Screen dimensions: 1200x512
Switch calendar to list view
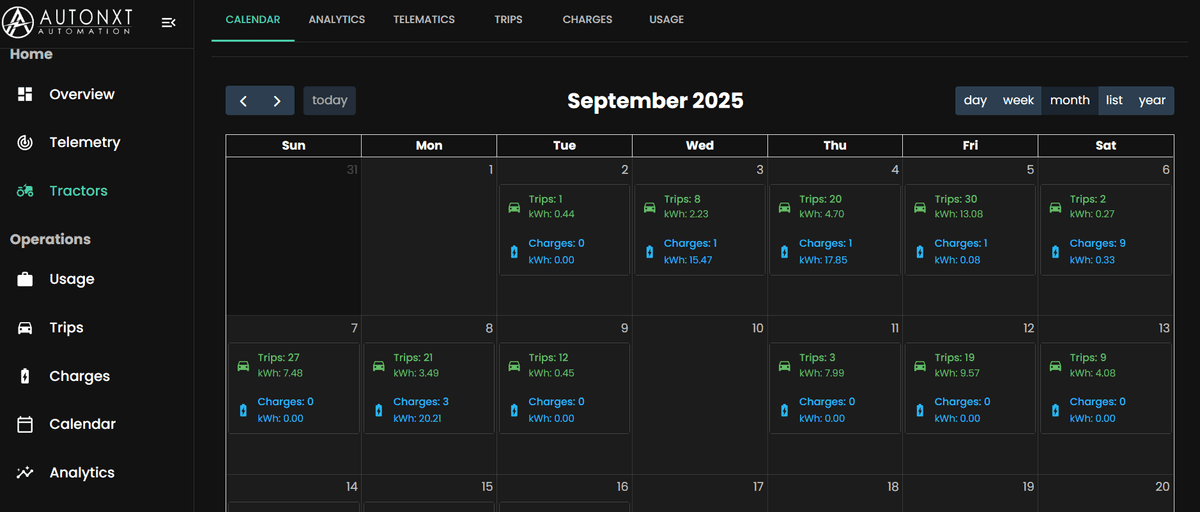(1114, 100)
